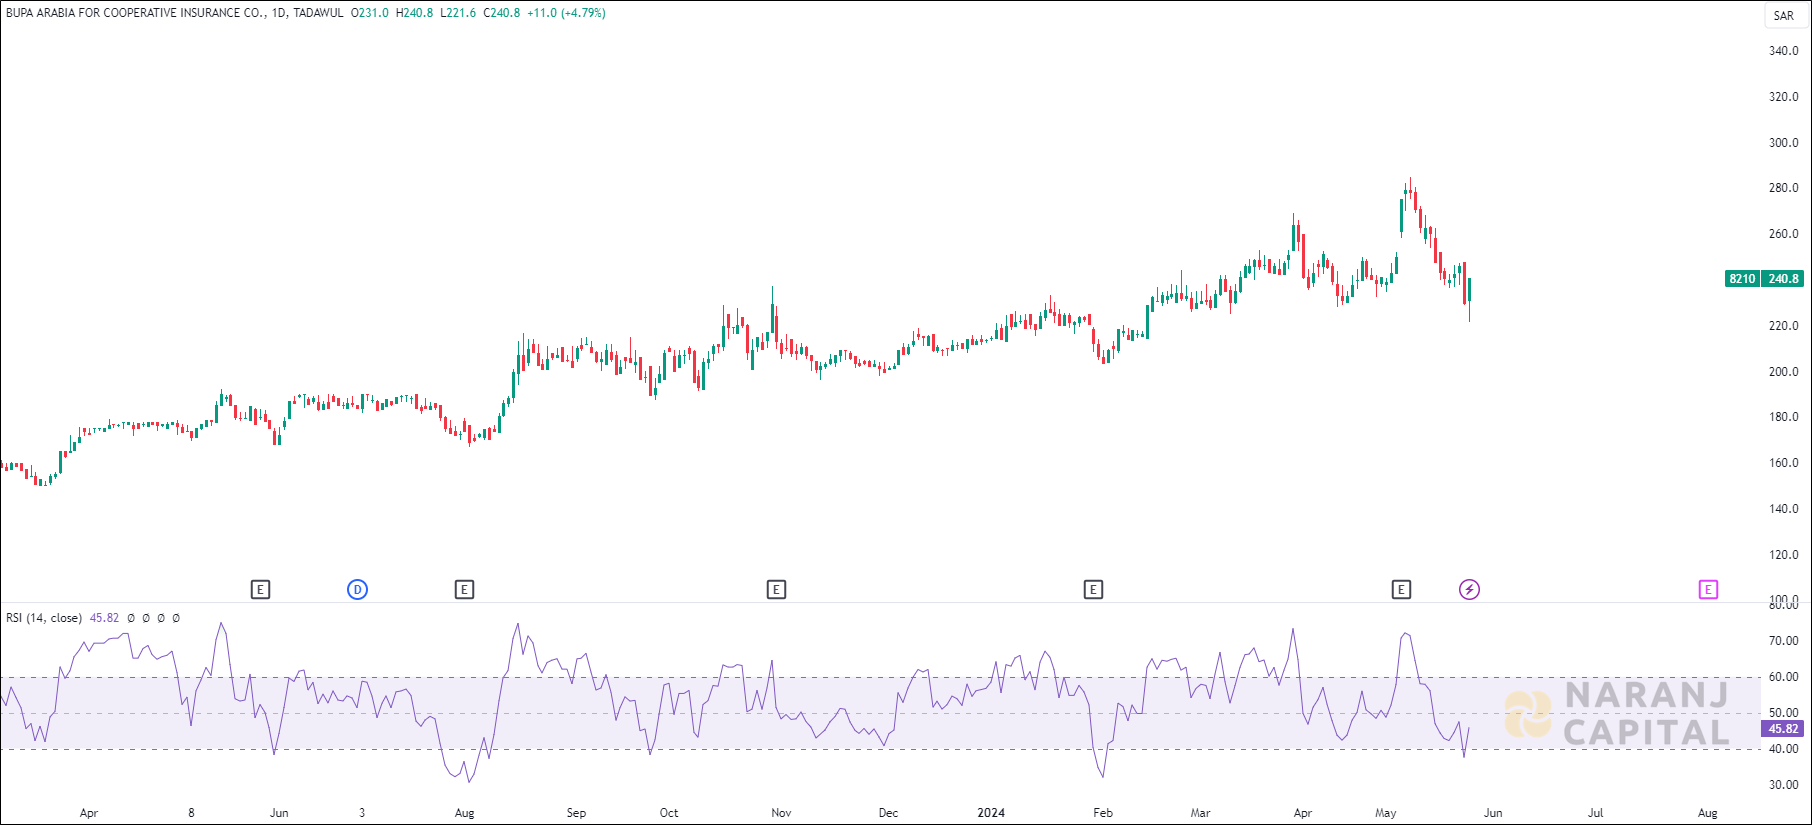This screenshot has height=825, width=1812.
Task: Click the May label on time axis
Action: click(x=1385, y=813)
